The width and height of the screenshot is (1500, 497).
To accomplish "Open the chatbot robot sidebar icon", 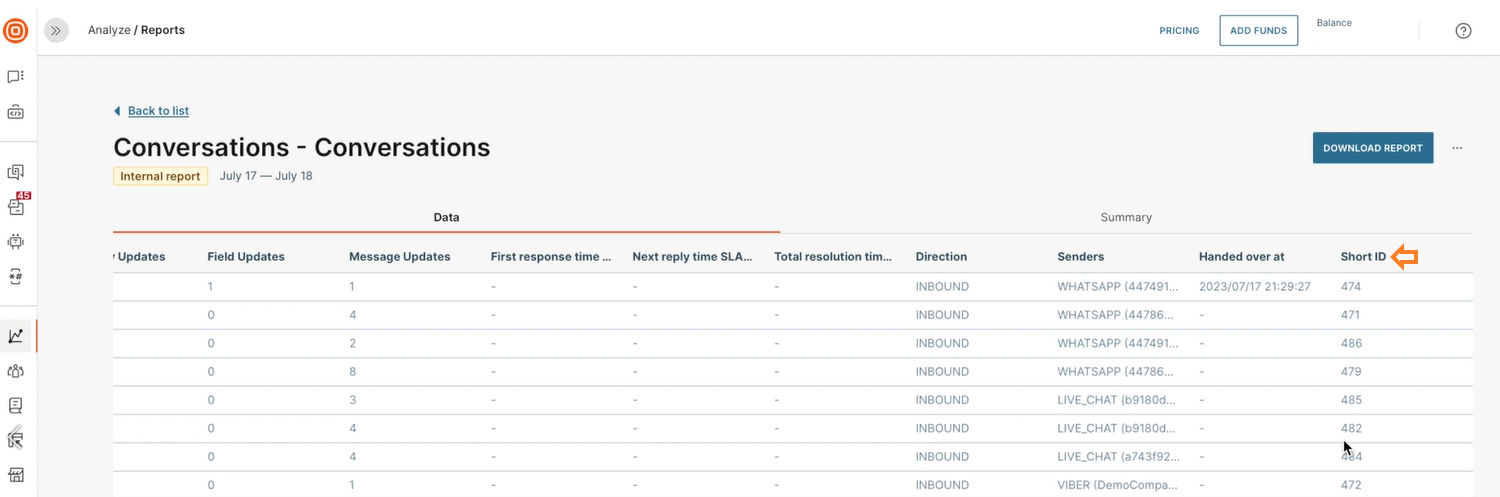I will (16, 241).
